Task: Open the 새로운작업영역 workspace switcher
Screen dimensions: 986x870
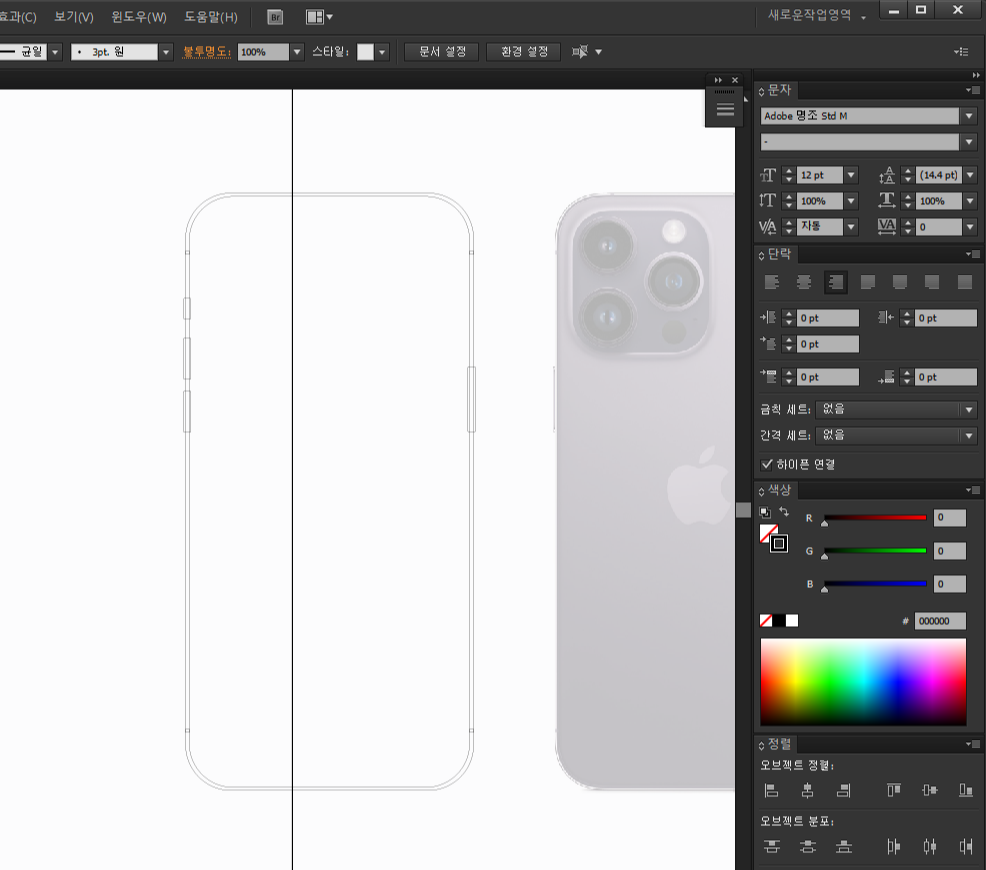Action: [816, 16]
